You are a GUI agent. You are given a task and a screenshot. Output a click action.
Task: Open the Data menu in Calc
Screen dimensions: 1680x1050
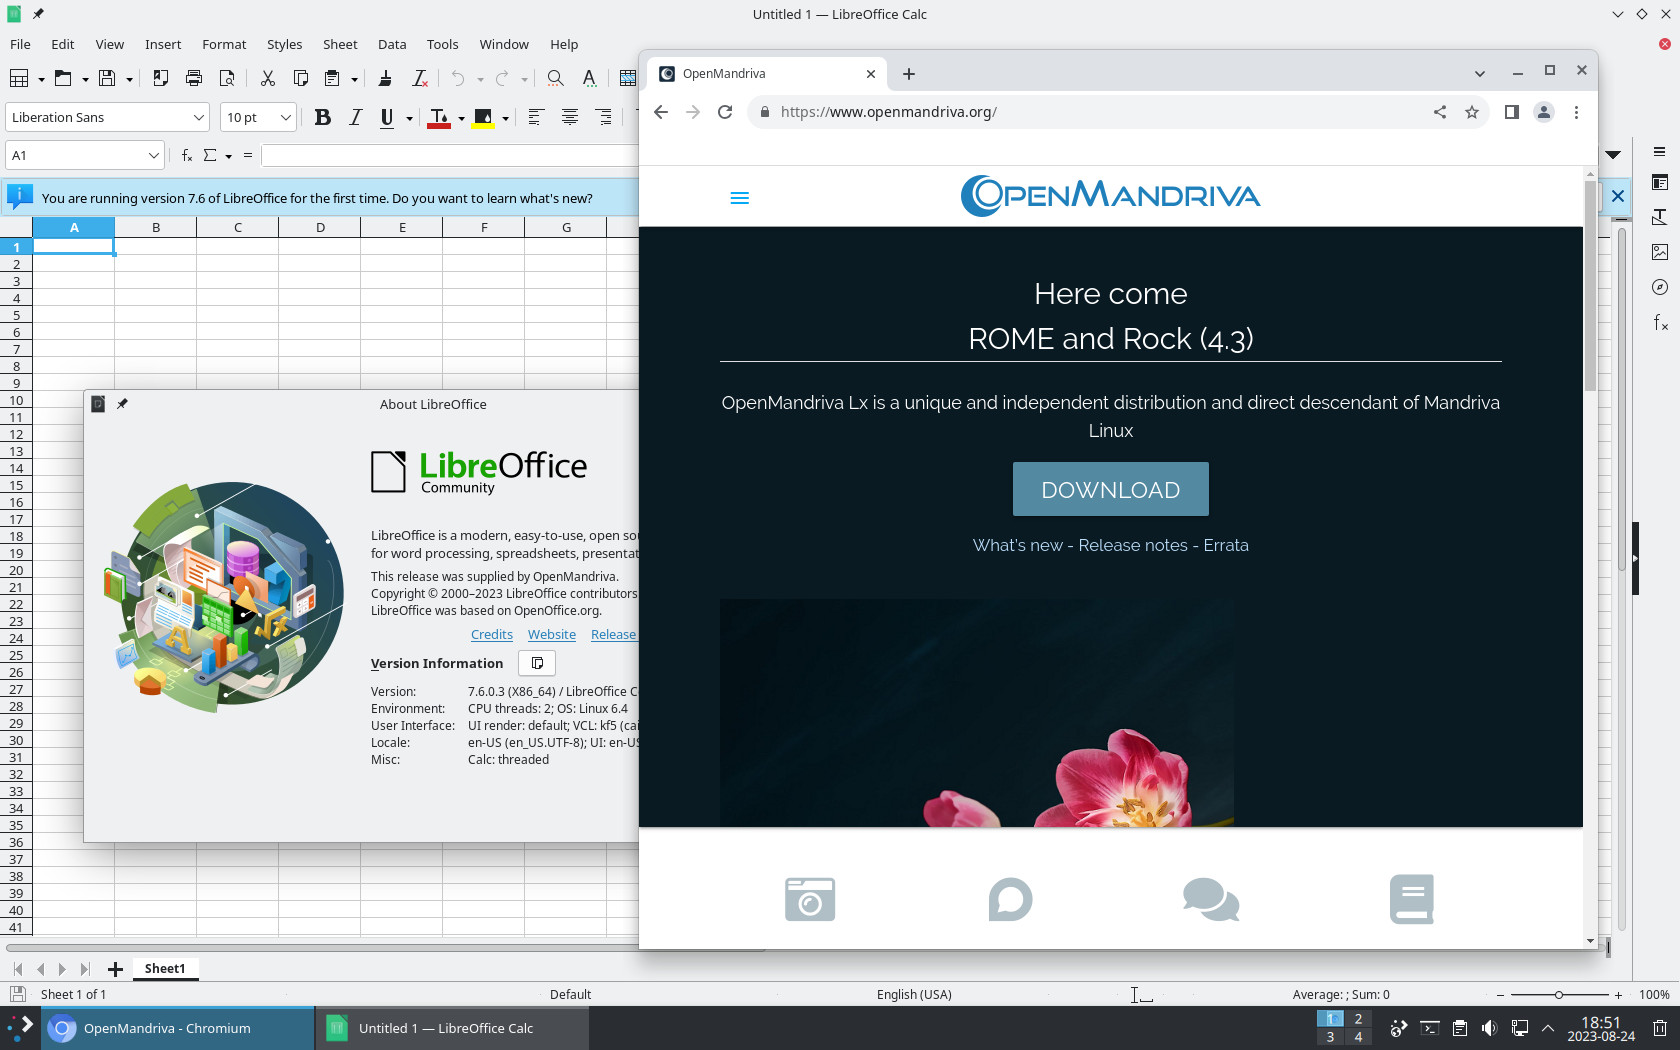(392, 44)
